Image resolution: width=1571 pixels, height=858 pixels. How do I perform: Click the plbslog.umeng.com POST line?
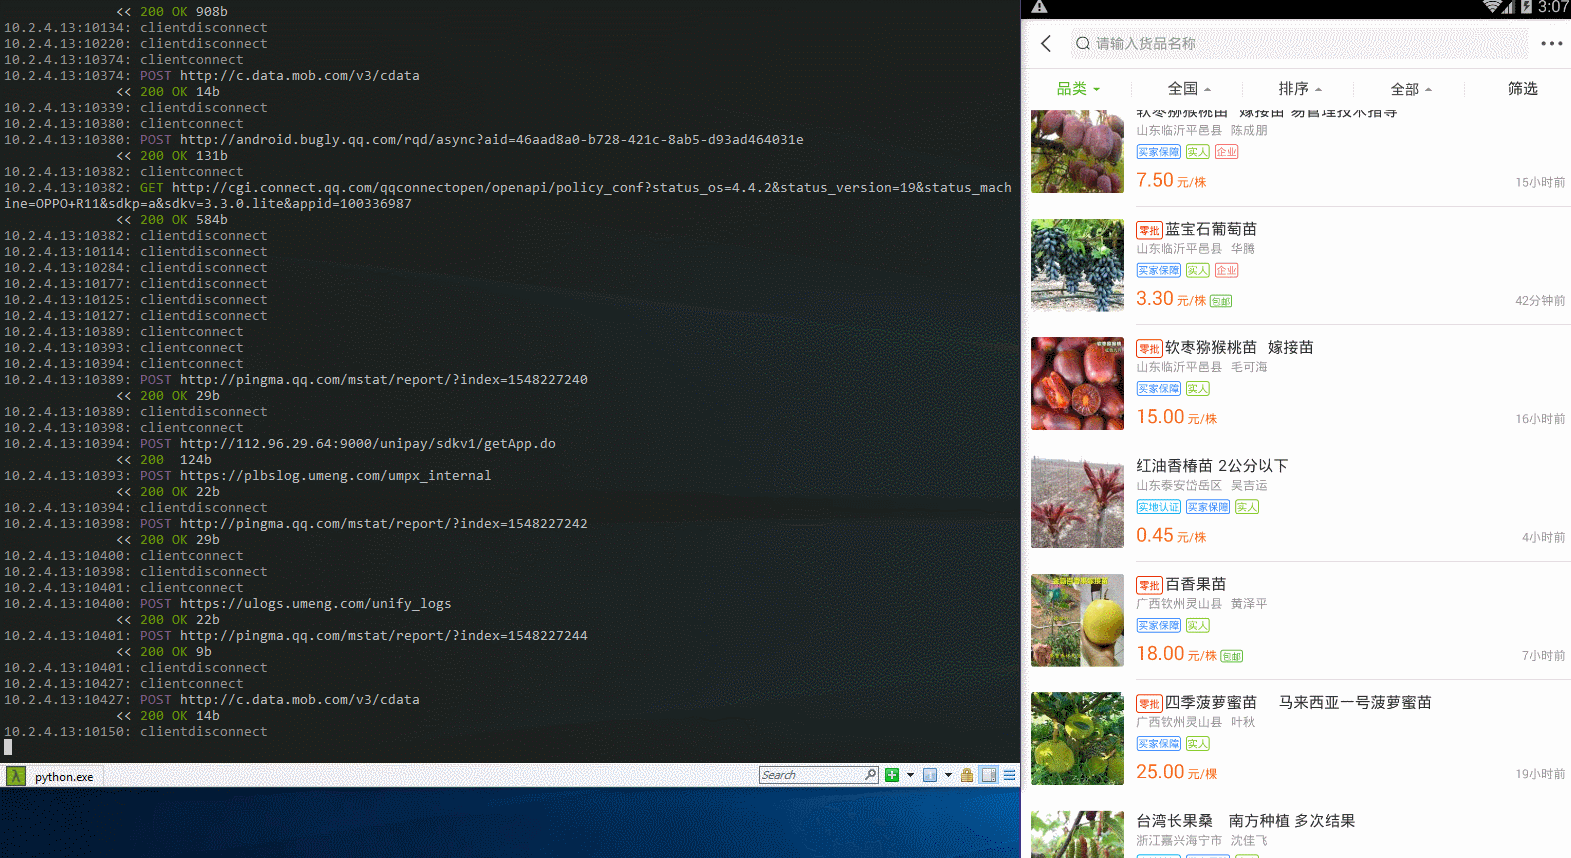point(248,476)
